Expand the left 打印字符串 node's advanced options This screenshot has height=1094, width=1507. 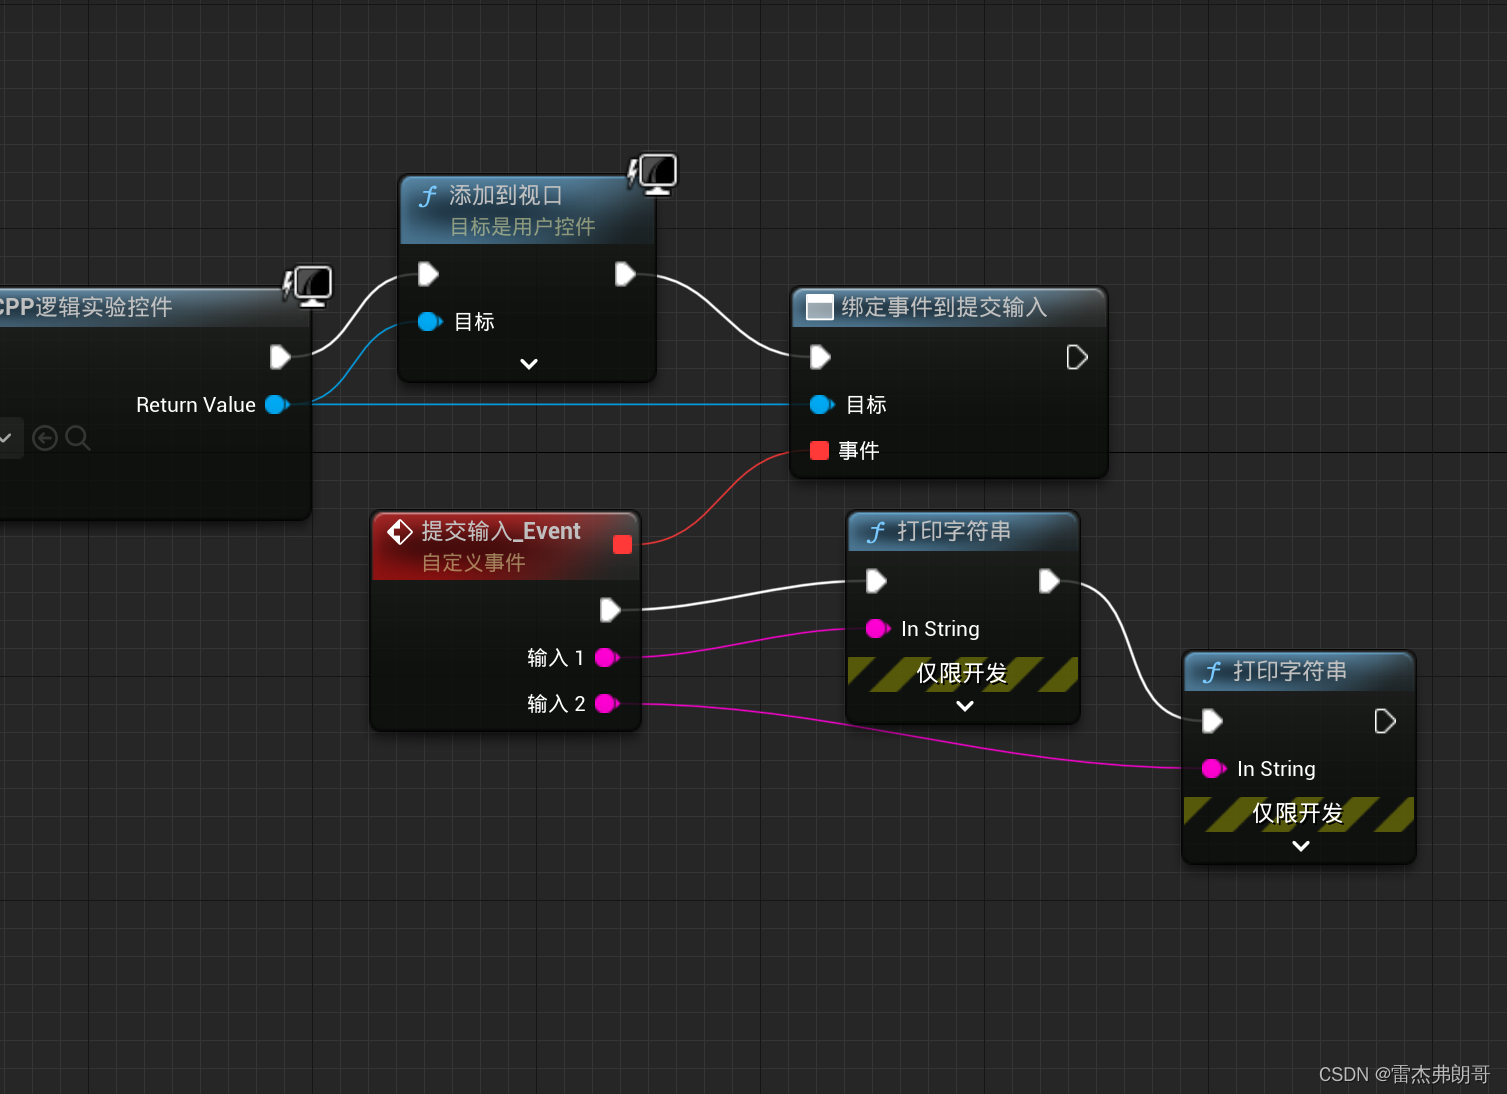tap(965, 706)
